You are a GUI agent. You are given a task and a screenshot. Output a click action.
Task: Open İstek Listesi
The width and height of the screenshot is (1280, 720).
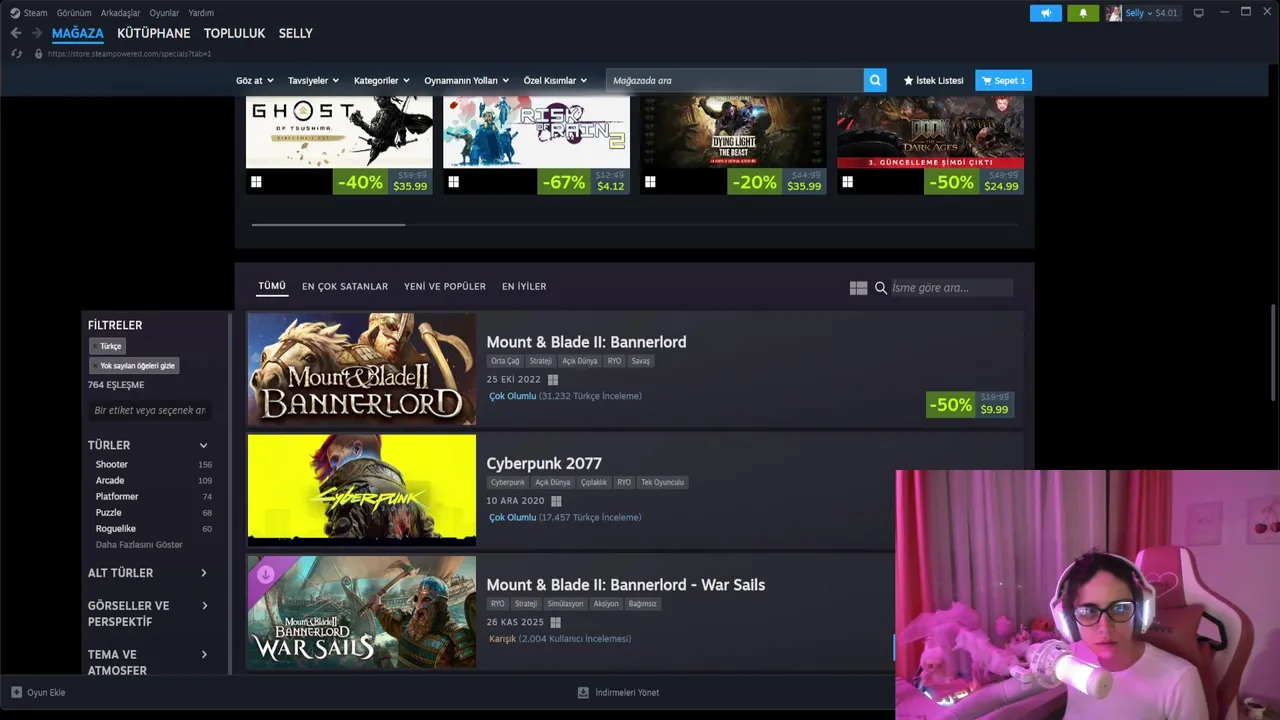click(x=934, y=80)
